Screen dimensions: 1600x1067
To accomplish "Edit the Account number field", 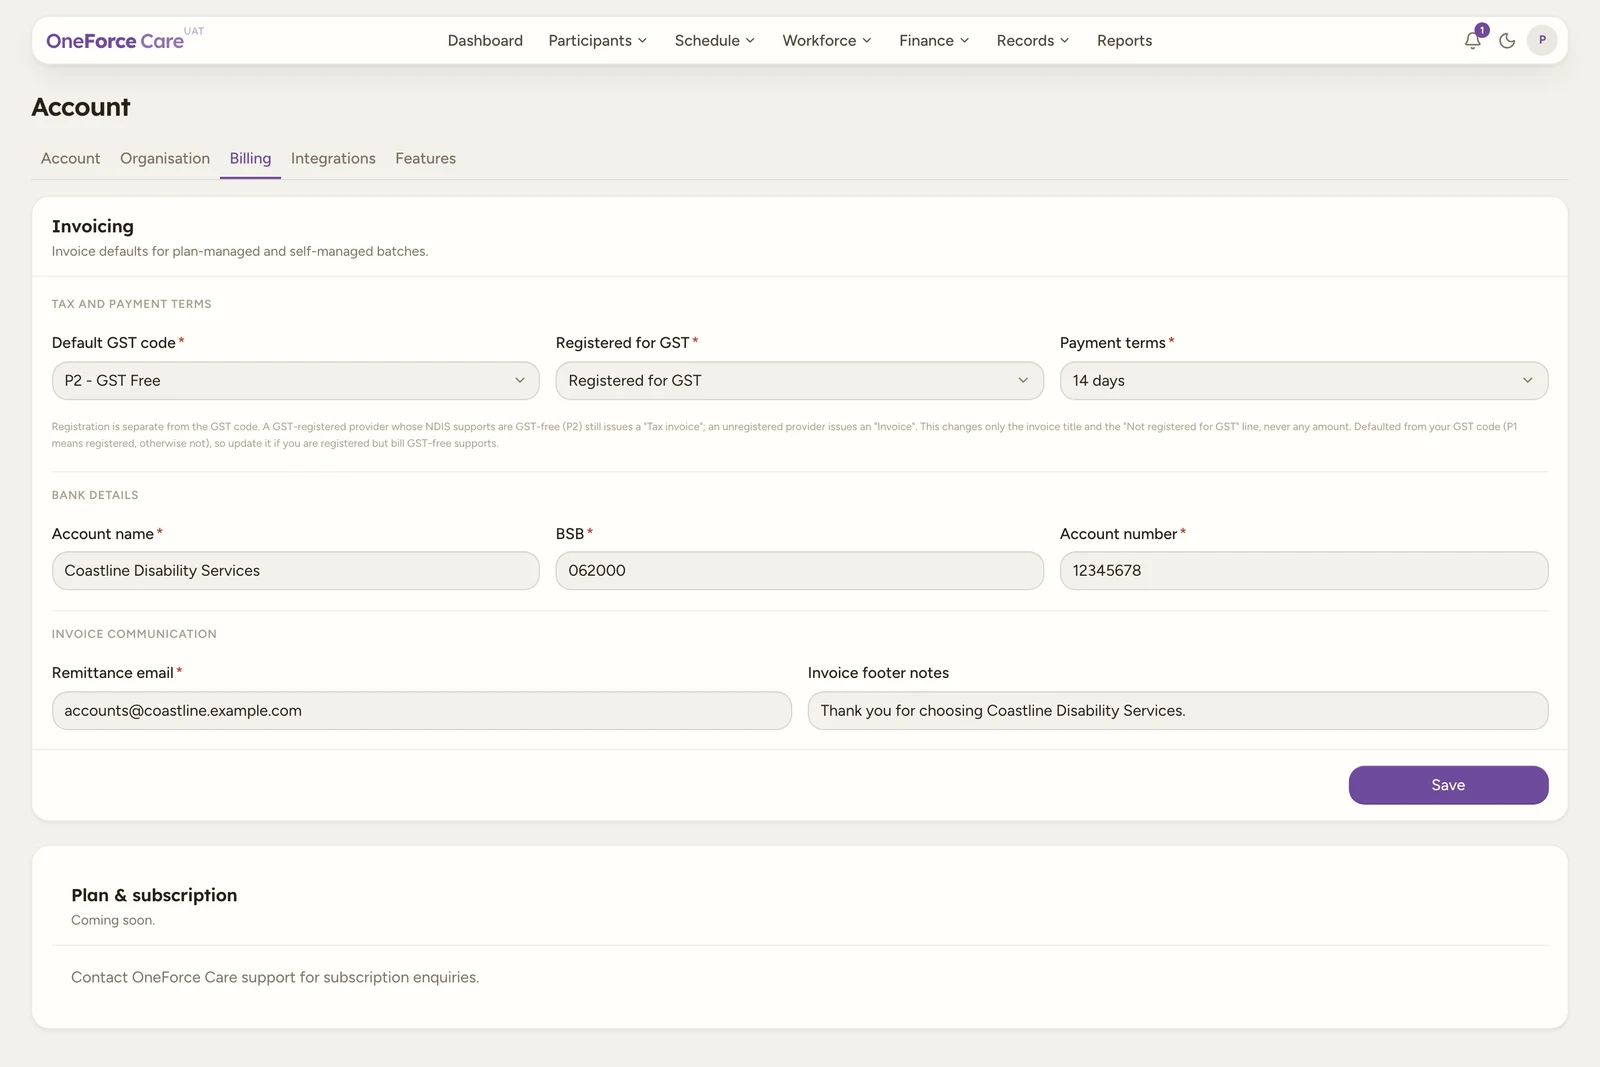I will click(1304, 571).
